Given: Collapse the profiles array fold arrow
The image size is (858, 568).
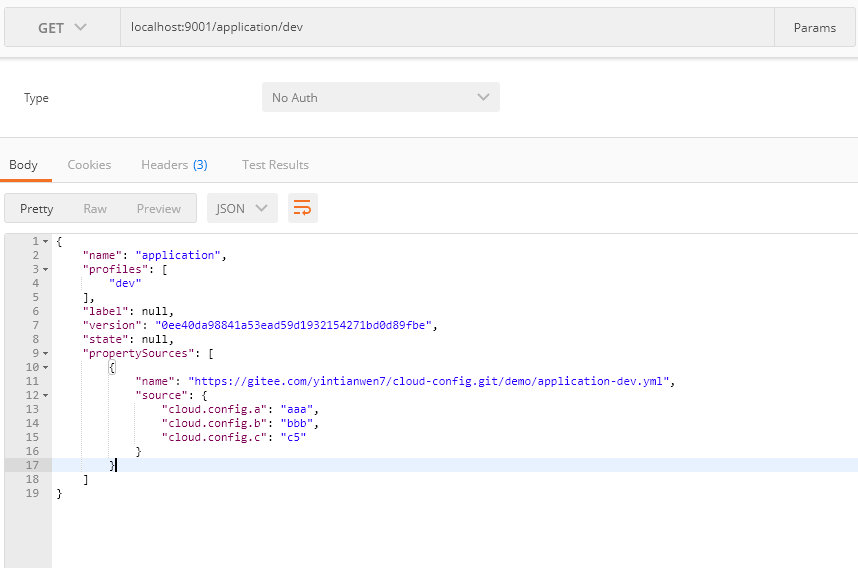Looking at the screenshot, I should coord(45,270).
